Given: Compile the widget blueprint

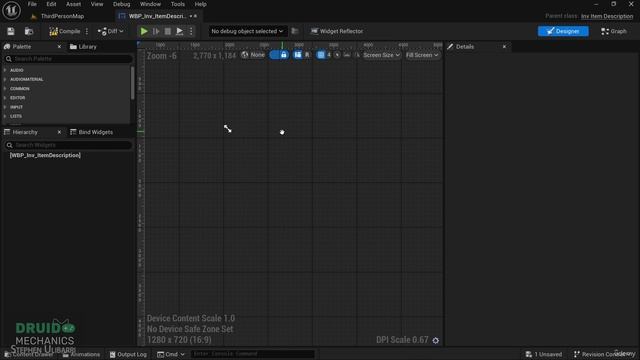Looking at the screenshot, I should pyautogui.click(x=64, y=31).
